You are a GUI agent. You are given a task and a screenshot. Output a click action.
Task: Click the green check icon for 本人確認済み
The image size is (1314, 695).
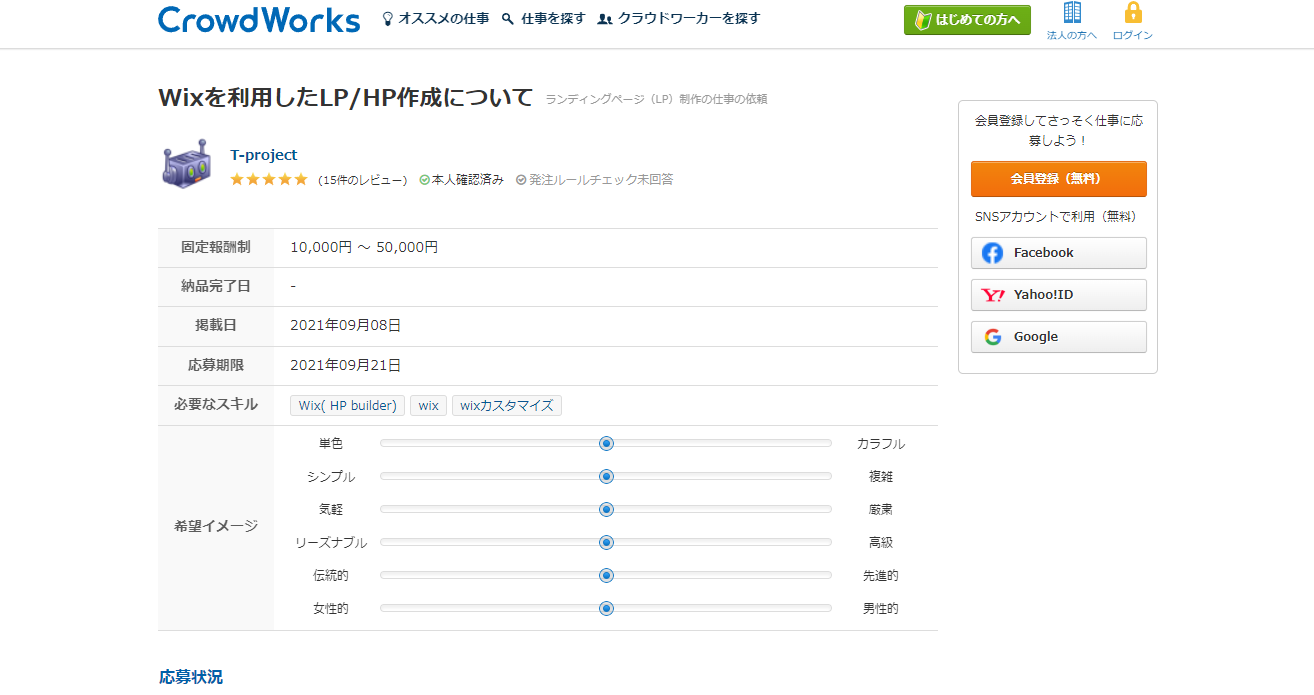point(424,180)
